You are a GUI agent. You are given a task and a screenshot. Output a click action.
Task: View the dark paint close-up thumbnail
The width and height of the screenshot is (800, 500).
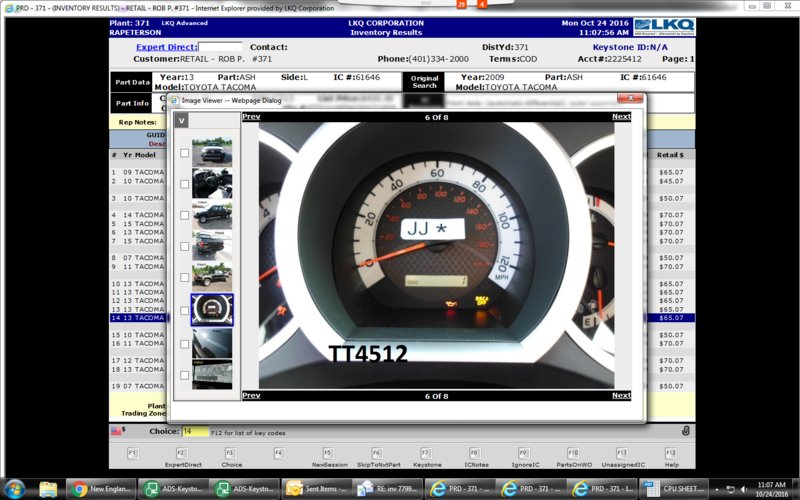coord(212,343)
